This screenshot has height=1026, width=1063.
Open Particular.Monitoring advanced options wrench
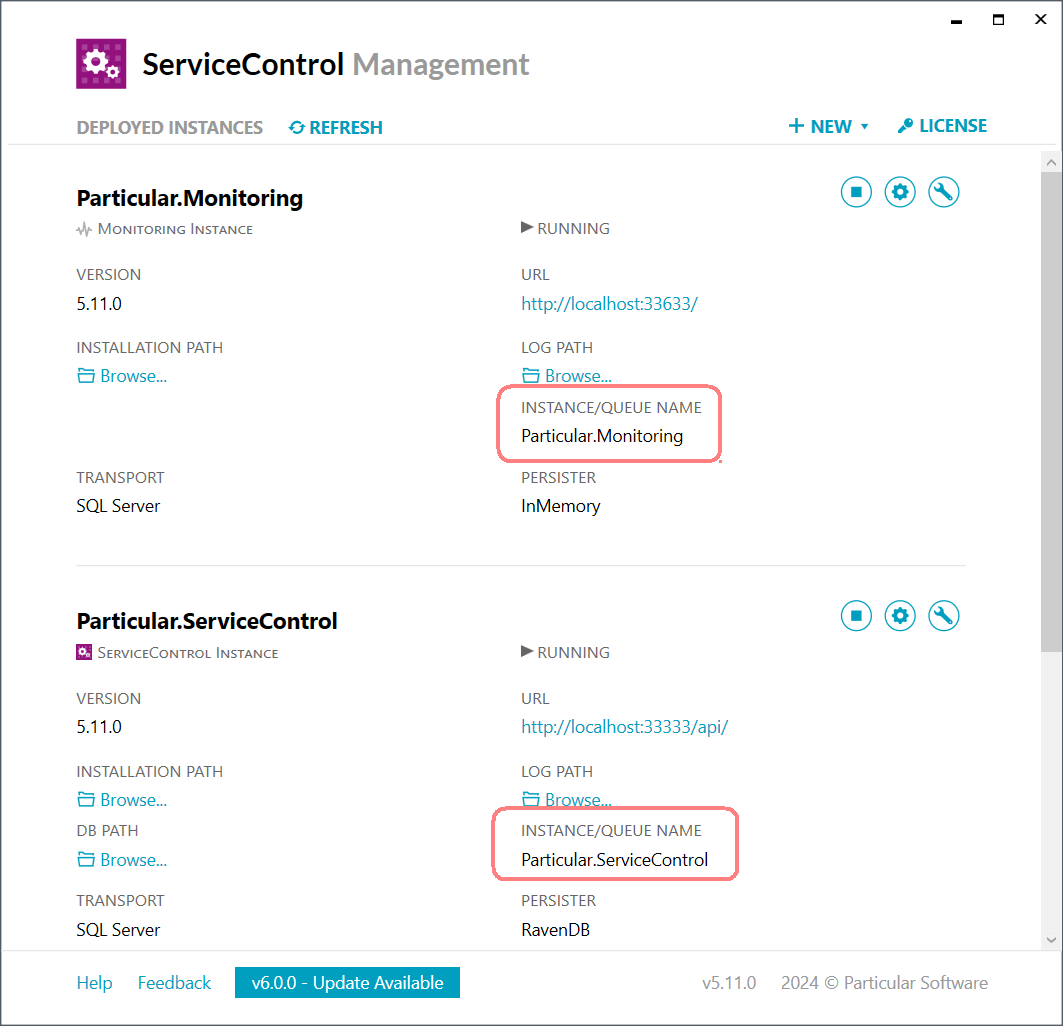point(944,192)
